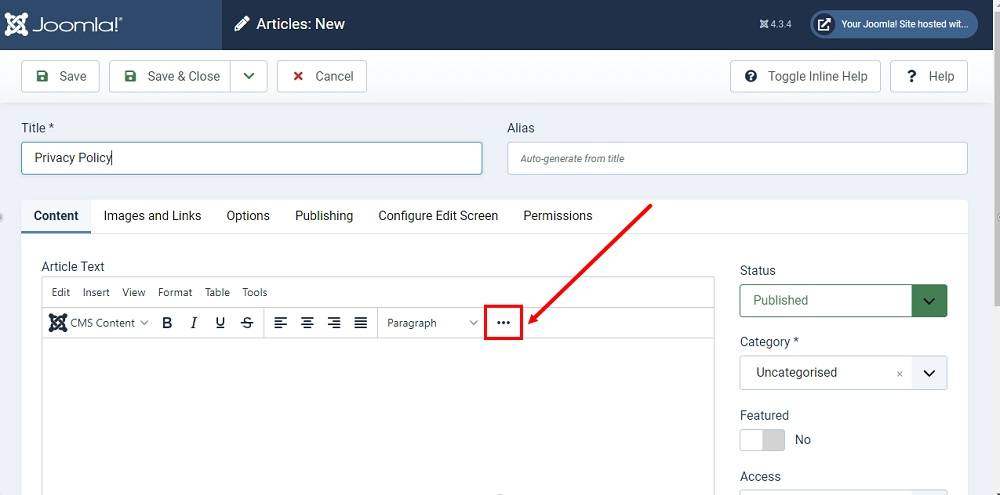Click inside the Article Text editing area
The image size is (1000, 495).
378,415
